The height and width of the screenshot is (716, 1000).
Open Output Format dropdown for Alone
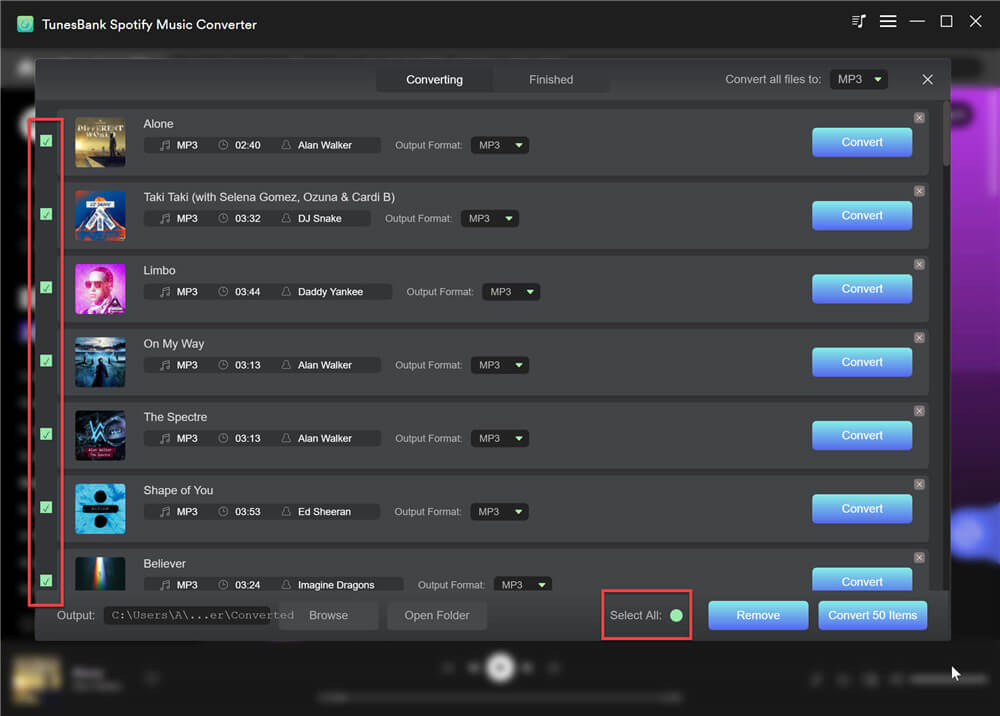coord(499,145)
